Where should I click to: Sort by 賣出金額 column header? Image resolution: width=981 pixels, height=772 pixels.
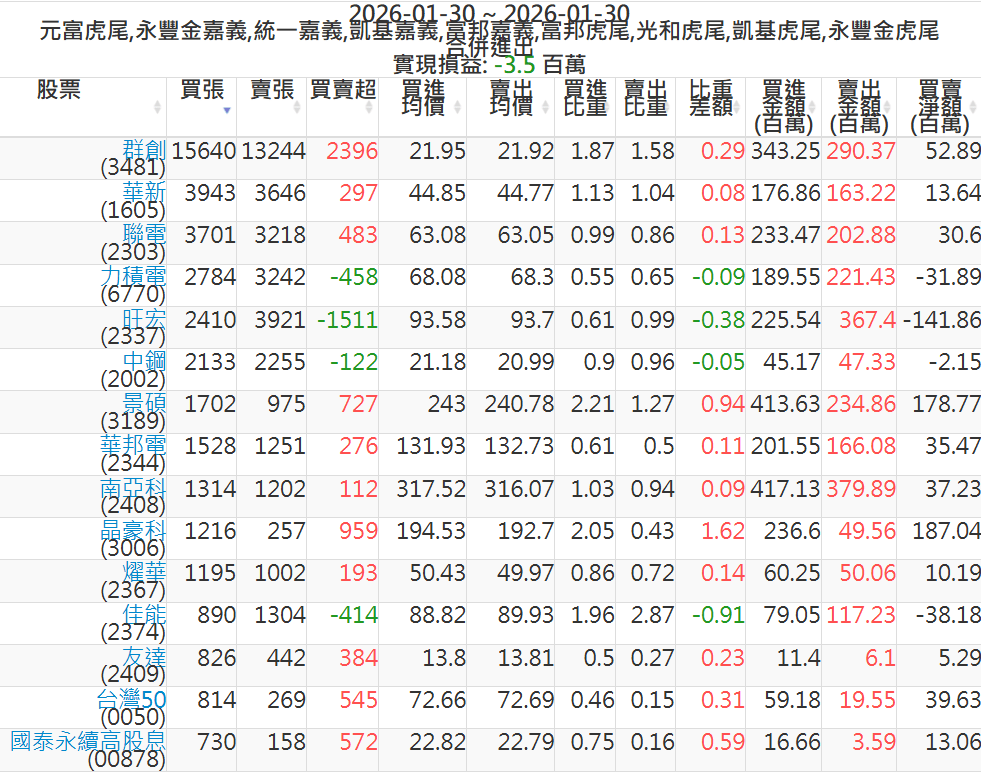coord(859,106)
